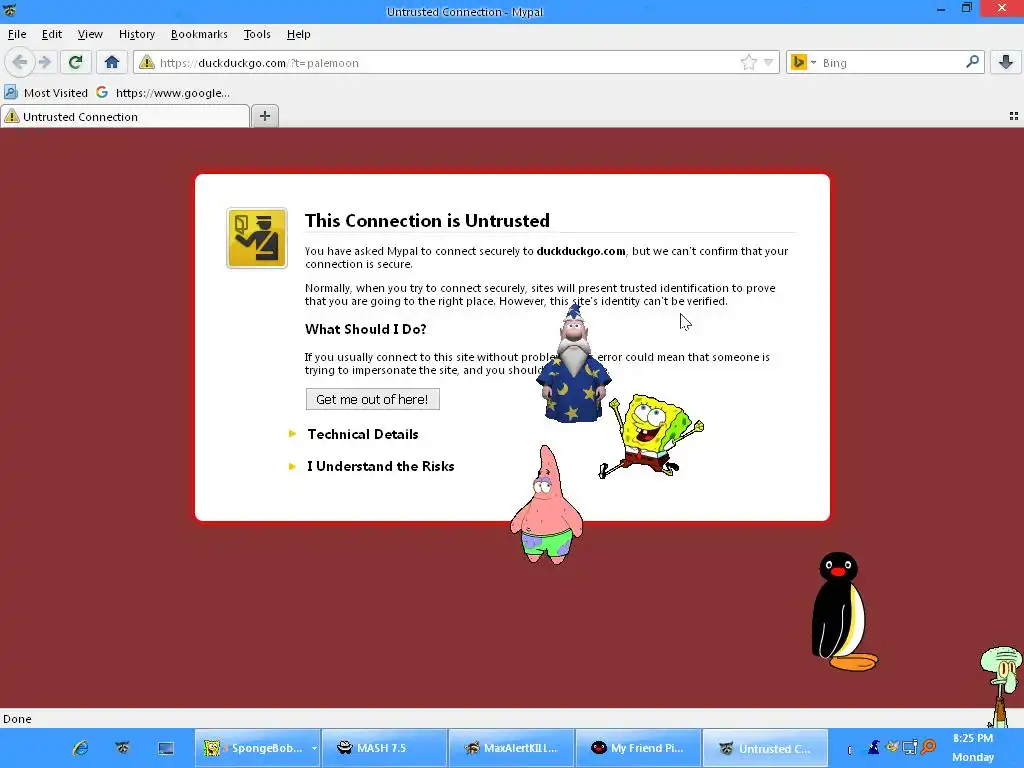Image resolution: width=1024 pixels, height=768 pixels.
Task: Open the Bing search engine selector
Action: [x=803, y=63]
